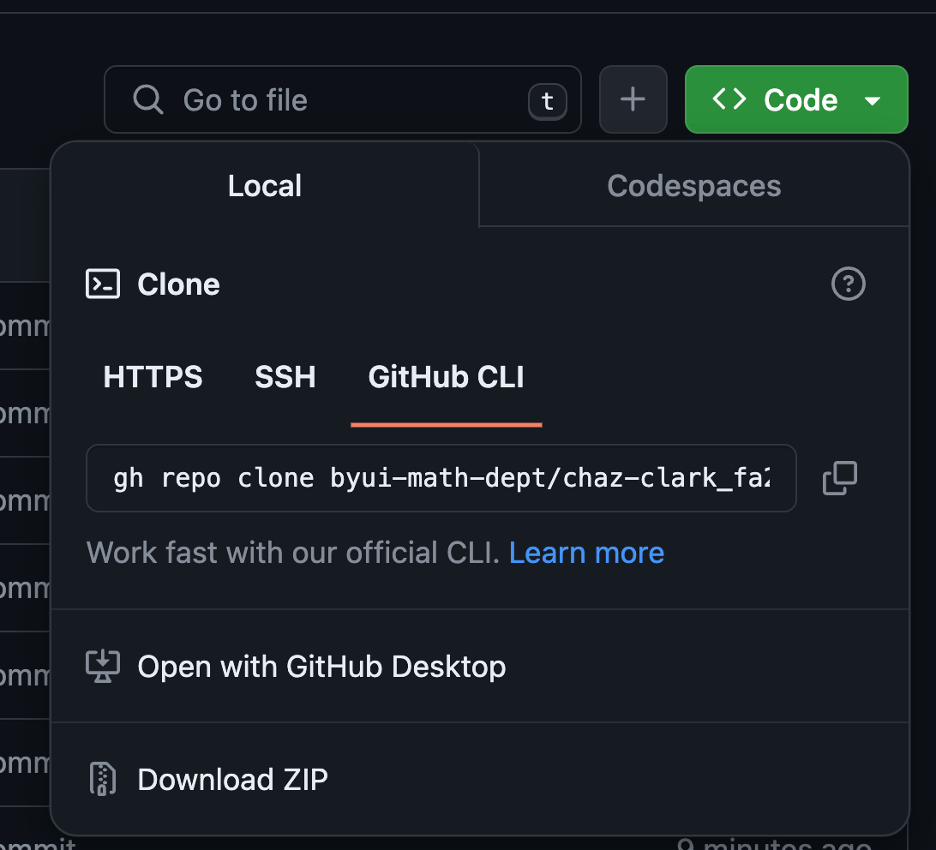Click Download ZIP
The image size is (936, 850).
[232, 779]
